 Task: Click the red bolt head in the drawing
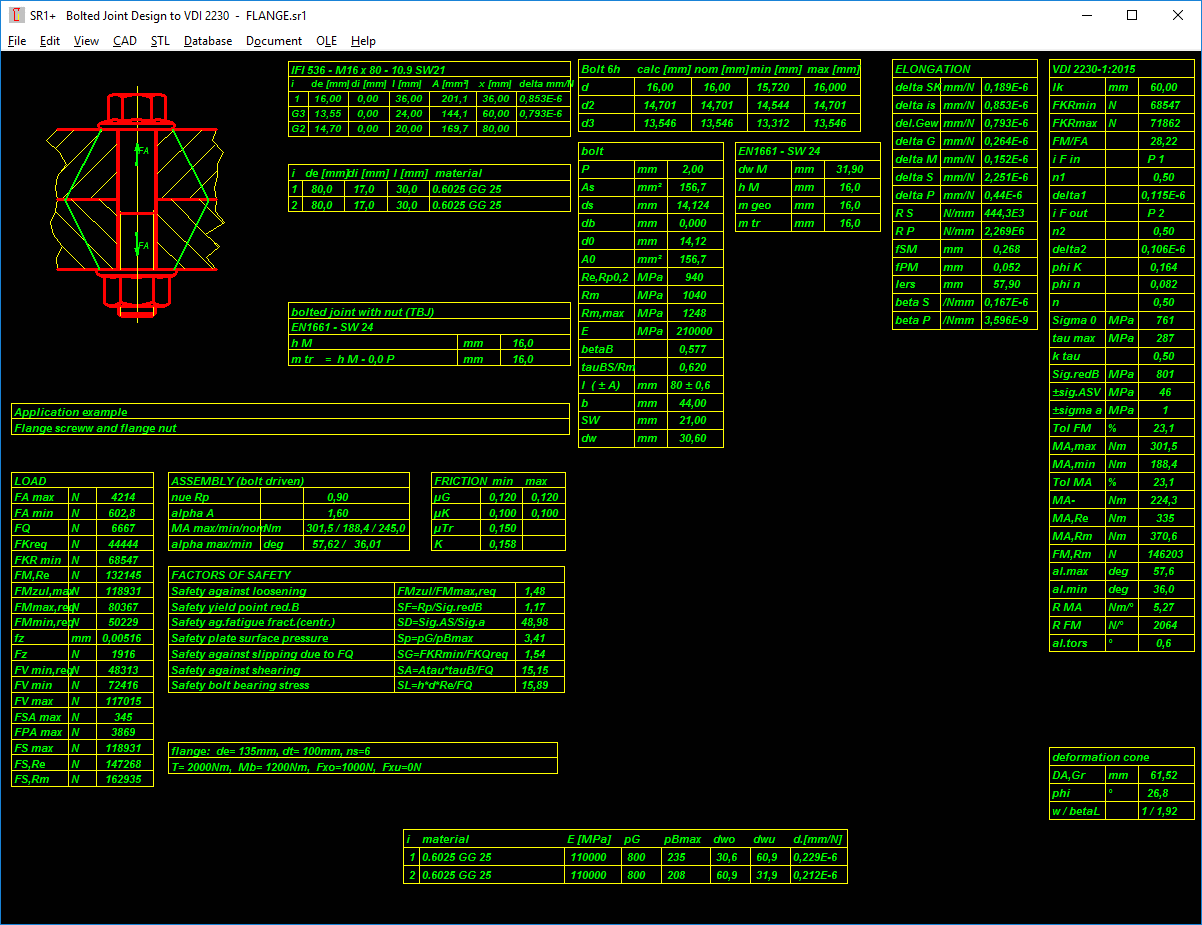coord(136,108)
